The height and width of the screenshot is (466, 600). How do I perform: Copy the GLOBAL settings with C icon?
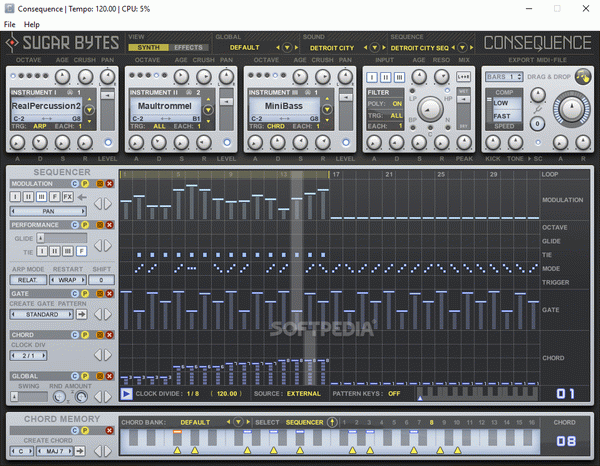tap(75, 376)
